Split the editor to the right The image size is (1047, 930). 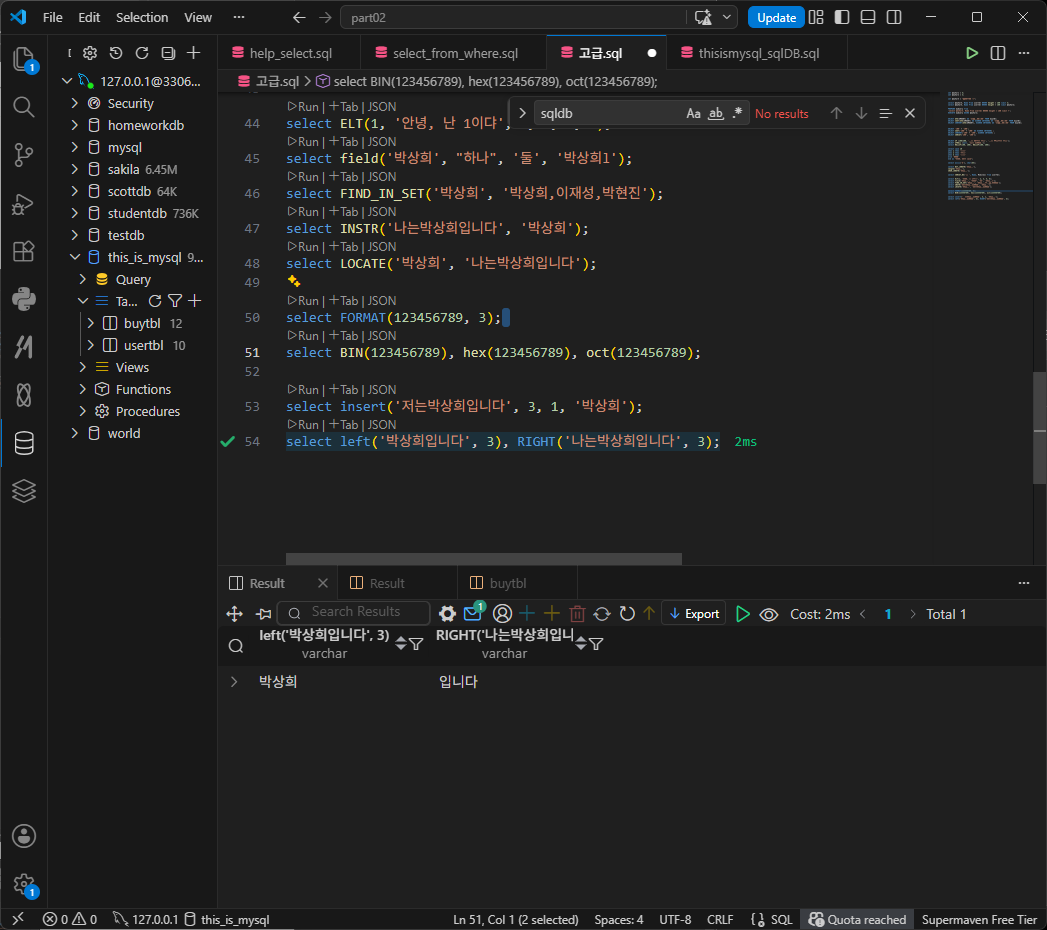click(x=998, y=53)
